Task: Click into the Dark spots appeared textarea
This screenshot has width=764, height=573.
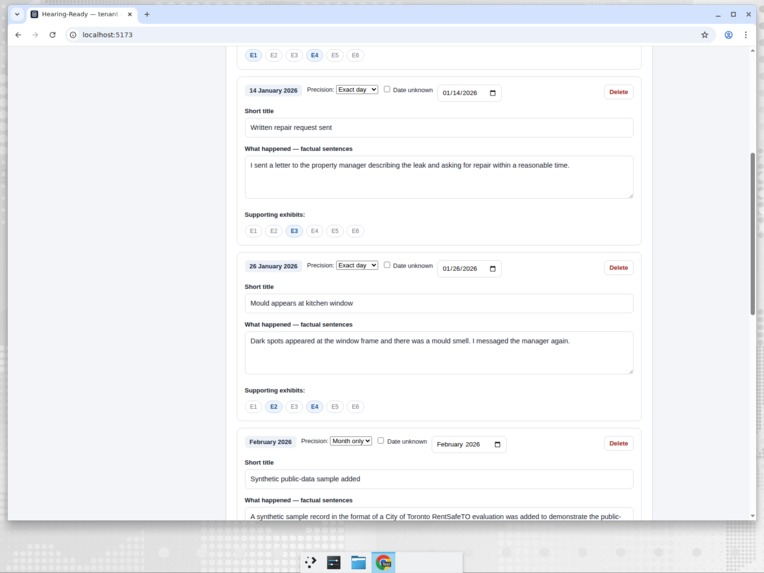Action: (x=439, y=353)
